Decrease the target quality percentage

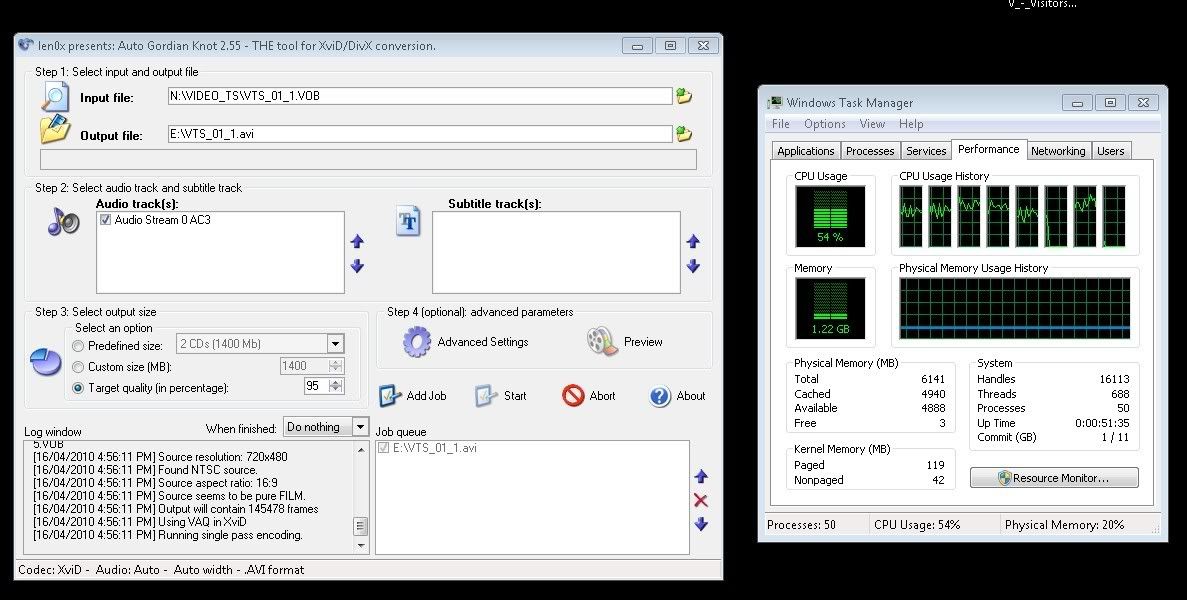tap(336, 390)
